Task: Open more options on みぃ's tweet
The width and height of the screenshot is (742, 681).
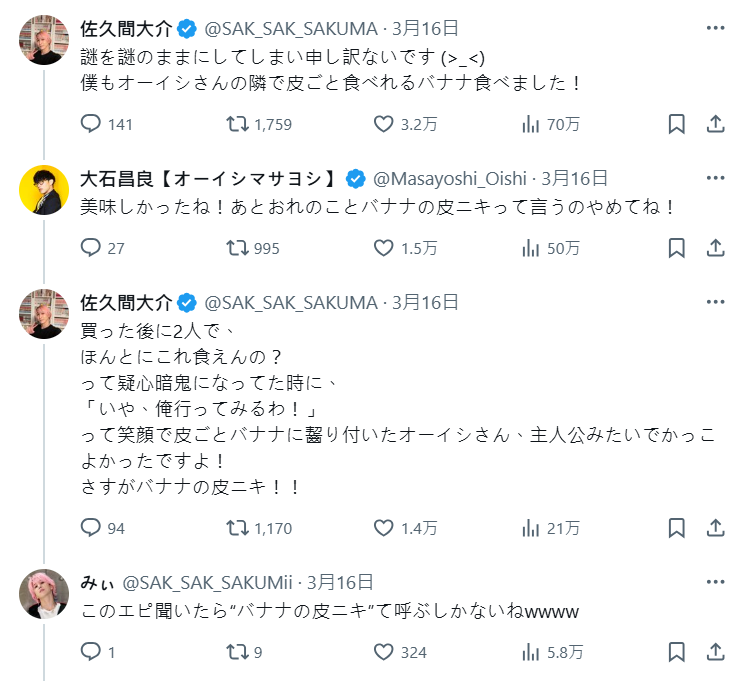Action: click(x=715, y=581)
